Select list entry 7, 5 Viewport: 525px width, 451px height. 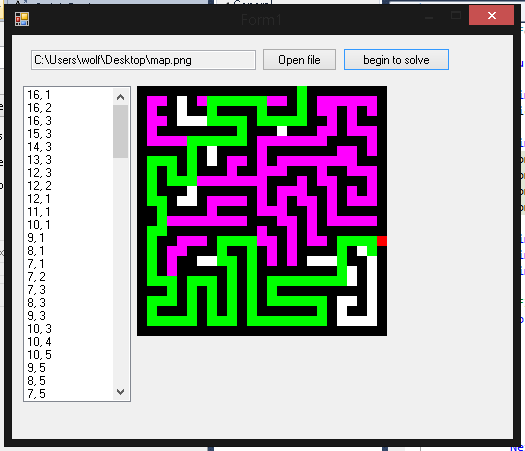click(36, 394)
